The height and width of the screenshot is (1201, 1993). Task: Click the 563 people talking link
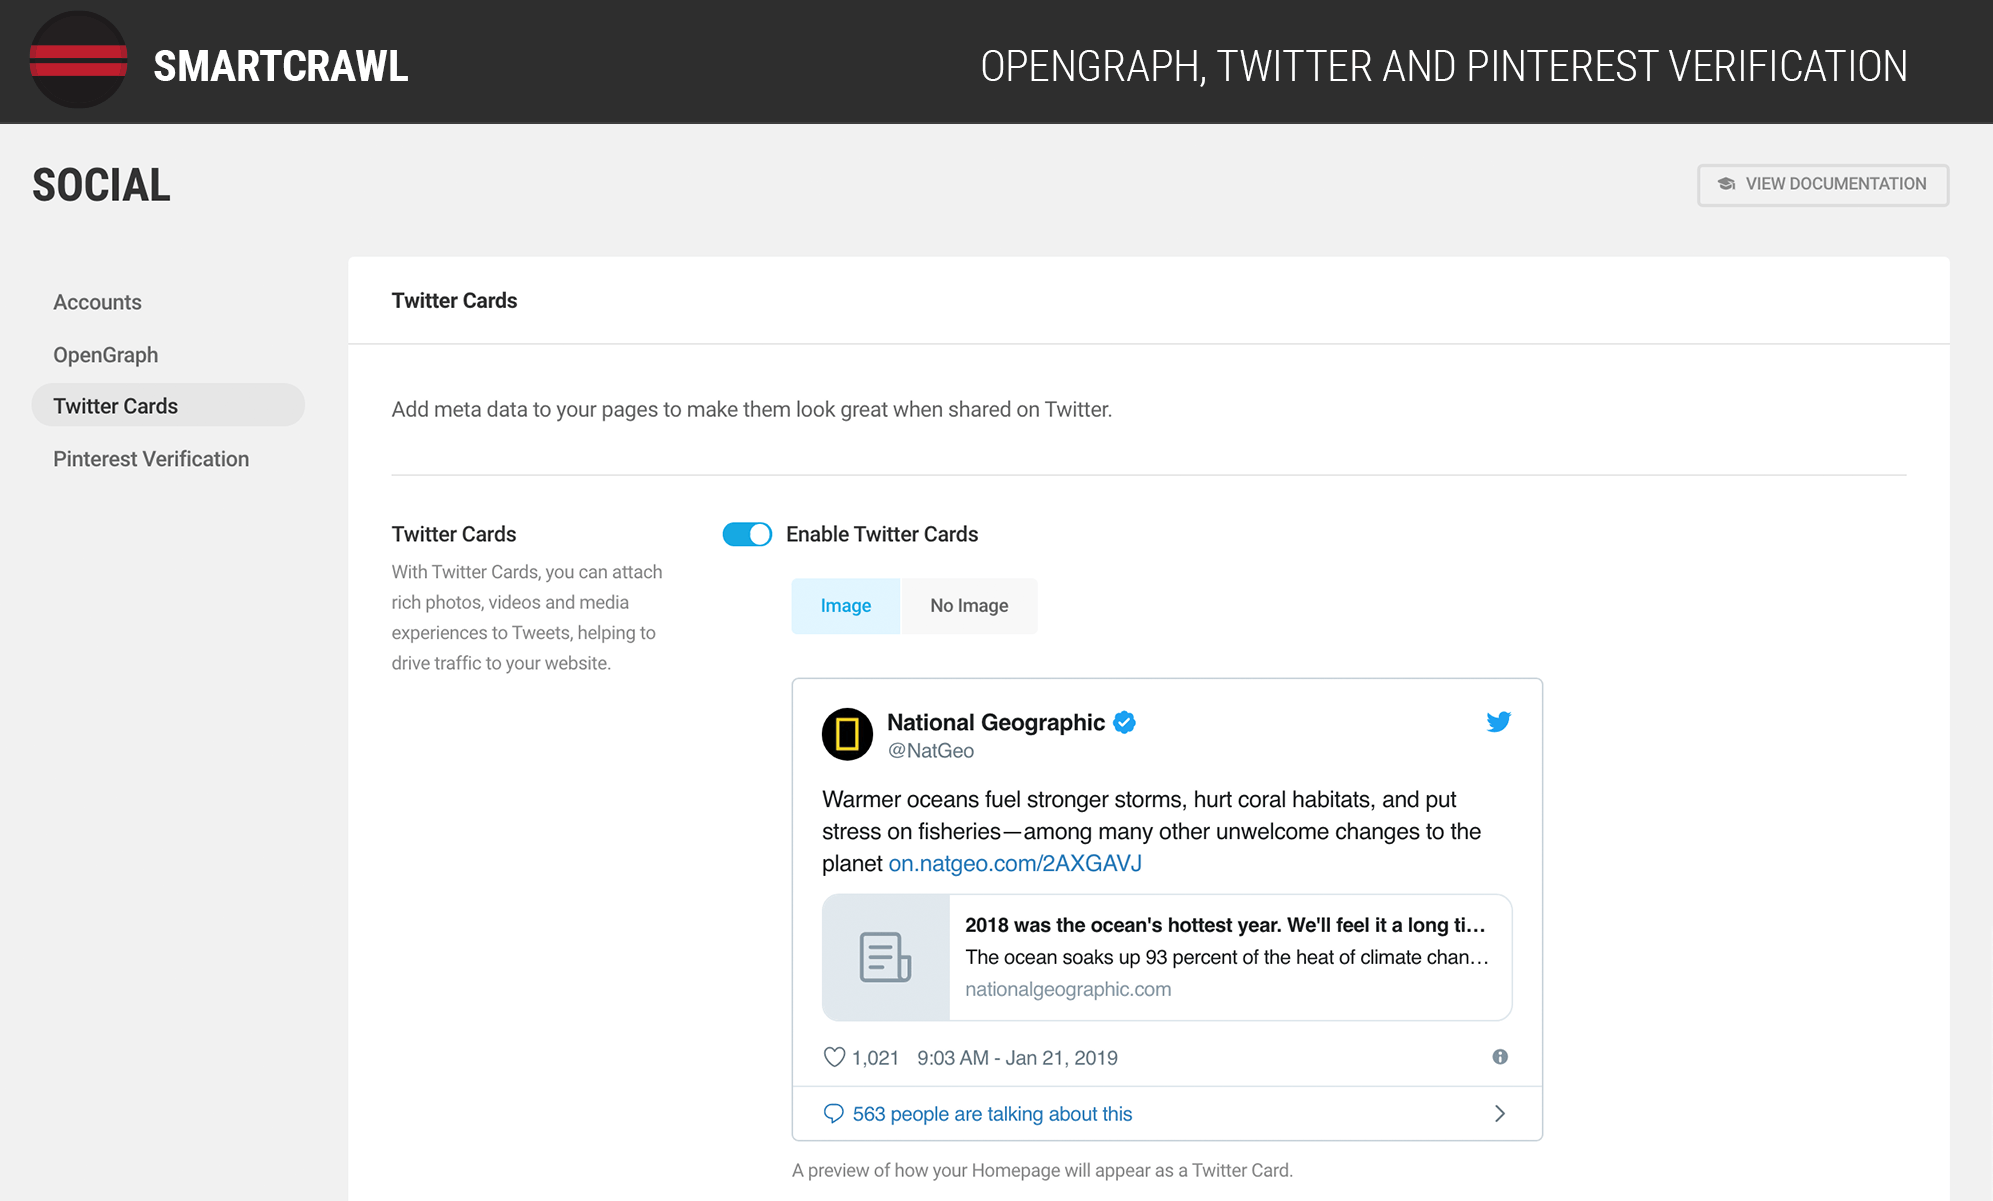tap(991, 1114)
